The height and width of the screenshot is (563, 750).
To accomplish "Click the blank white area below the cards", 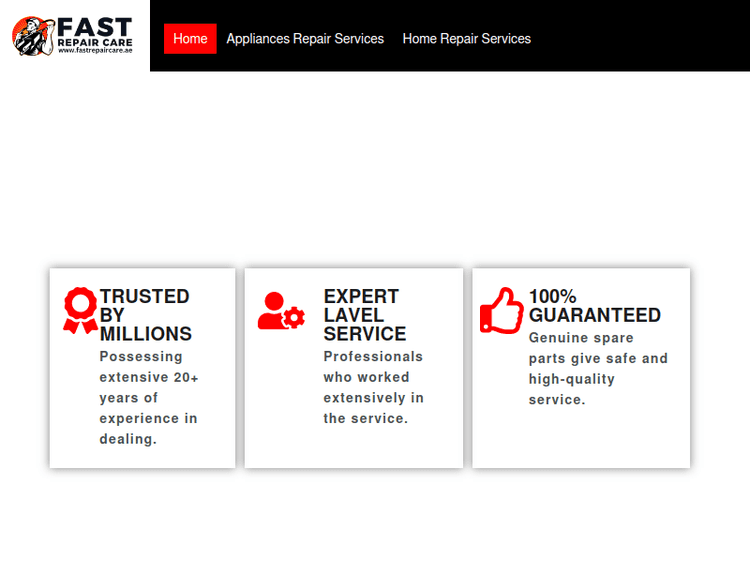I will 375,515.
